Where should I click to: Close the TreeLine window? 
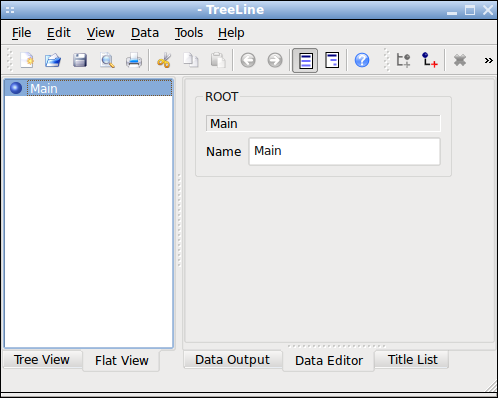(488, 10)
